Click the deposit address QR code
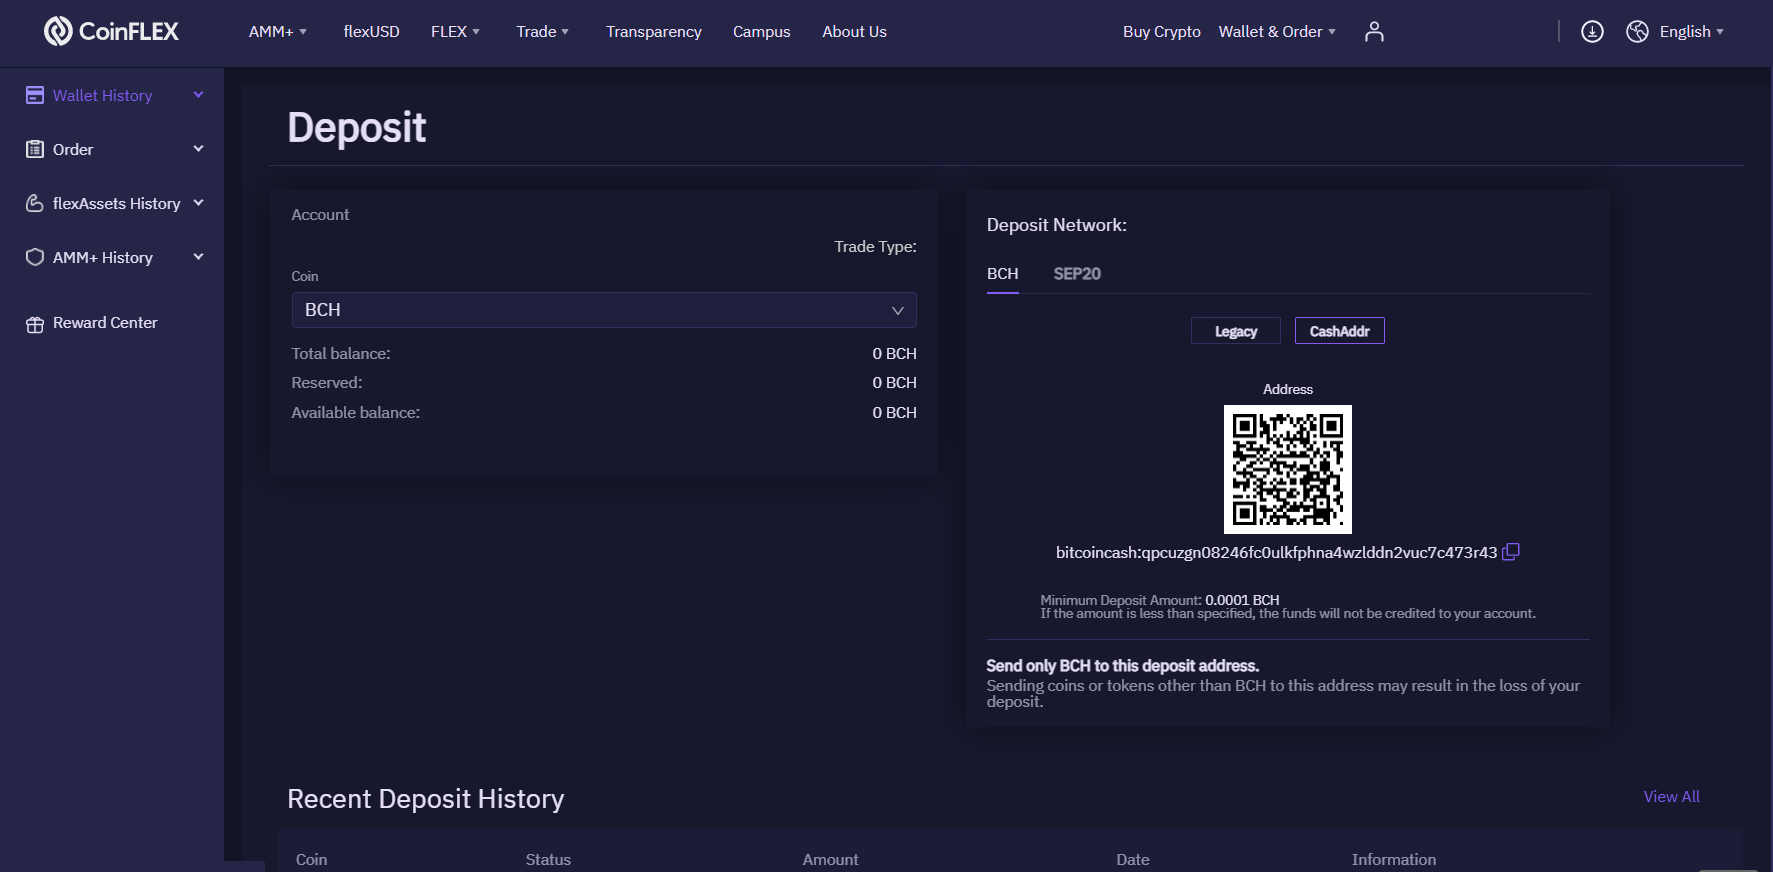Image resolution: width=1773 pixels, height=872 pixels. coord(1287,469)
